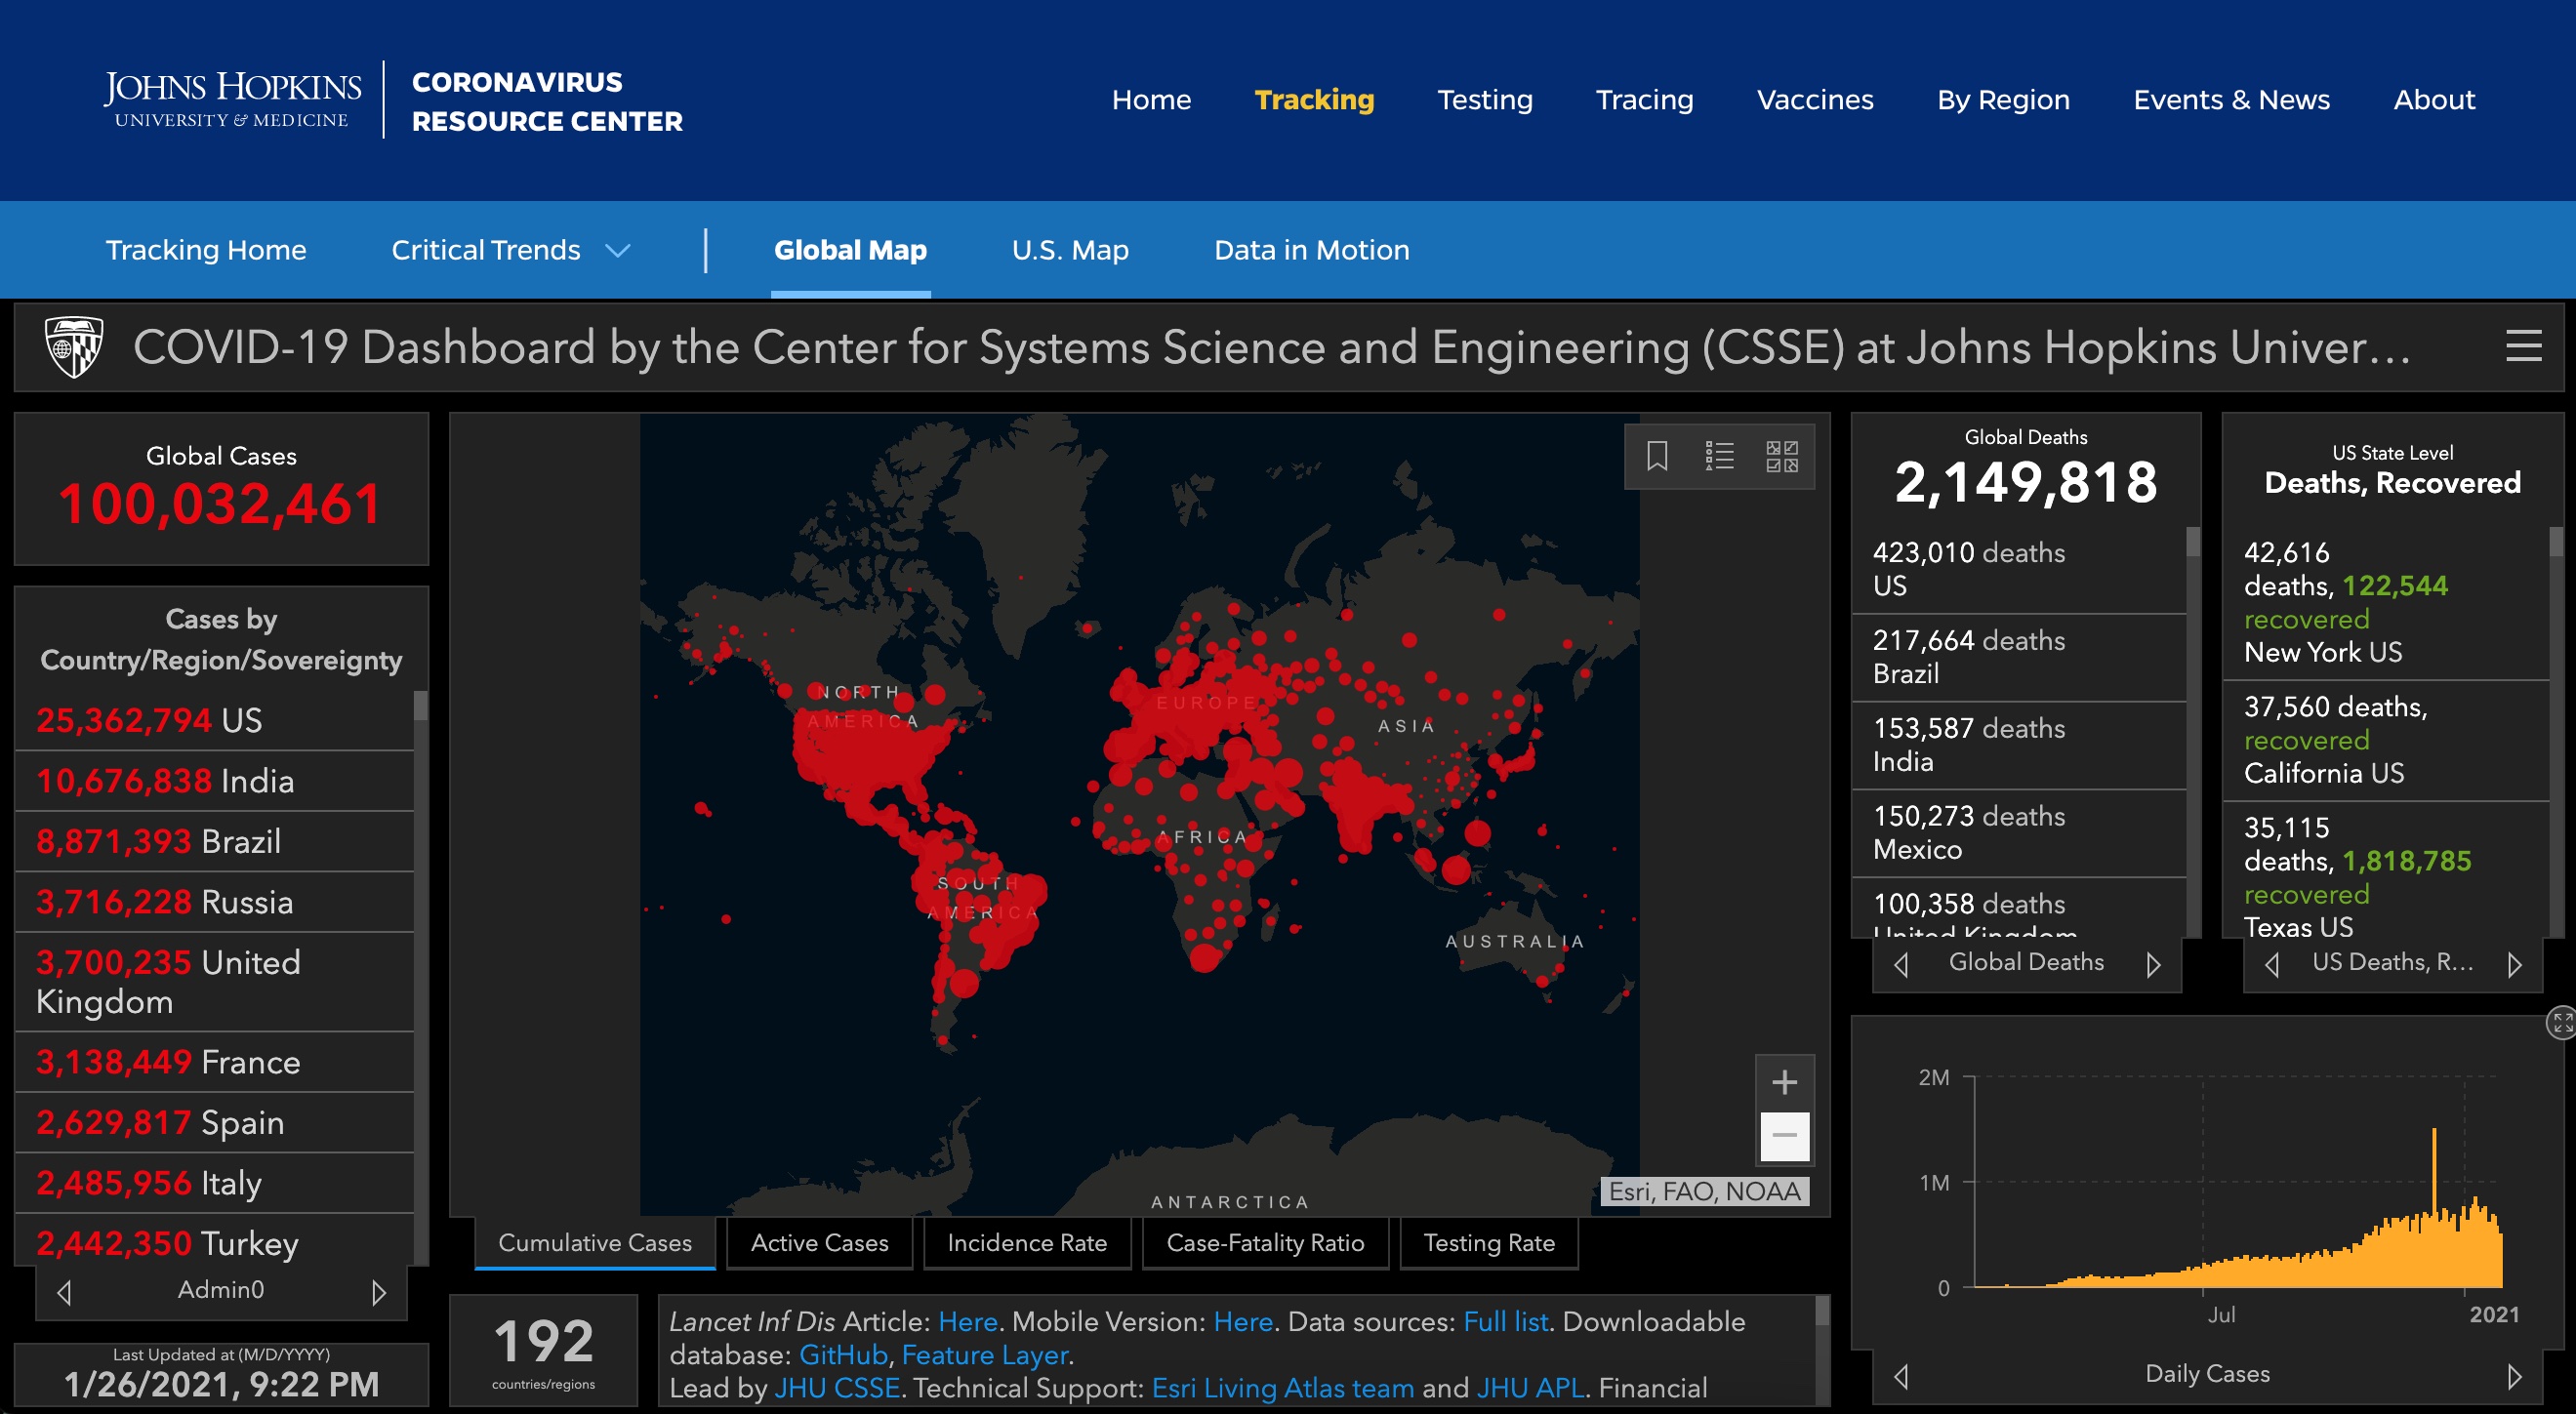Image resolution: width=2576 pixels, height=1414 pixels.
Task: Select India row with 10,676,838 cases
Action: pyautogui.click(x=215, y=781)
